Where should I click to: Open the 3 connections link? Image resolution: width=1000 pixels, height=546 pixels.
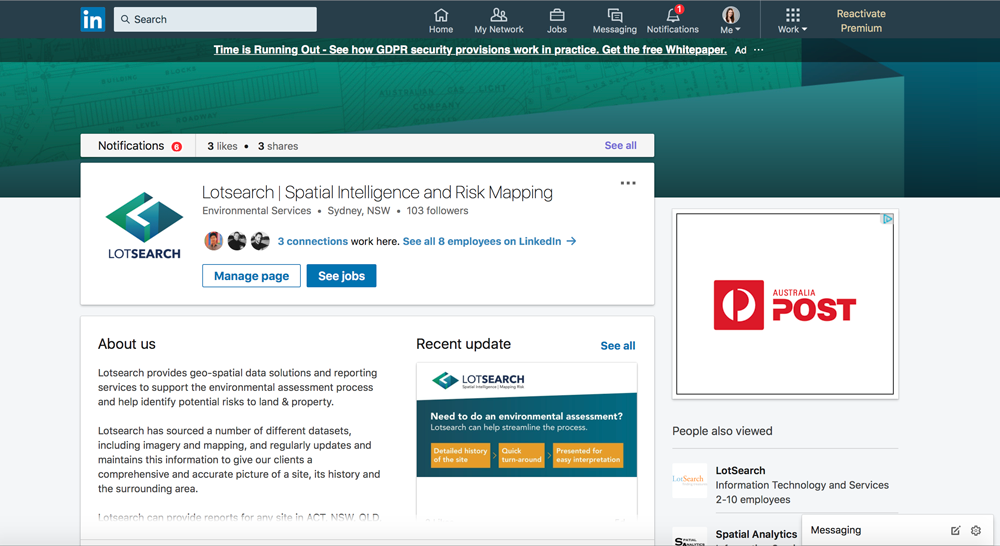coord(312,241)
